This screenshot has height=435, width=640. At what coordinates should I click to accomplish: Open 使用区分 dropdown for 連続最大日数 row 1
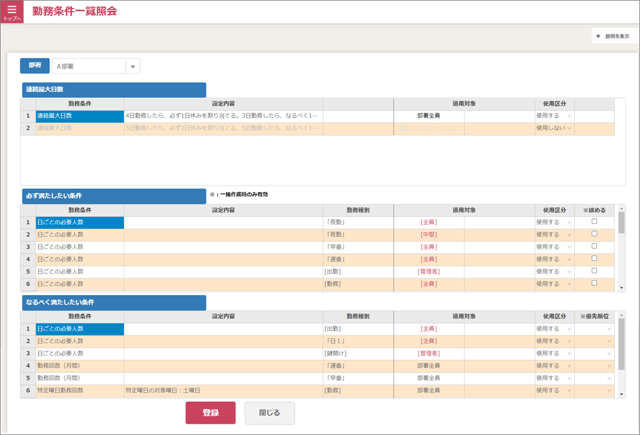[569, 116]
